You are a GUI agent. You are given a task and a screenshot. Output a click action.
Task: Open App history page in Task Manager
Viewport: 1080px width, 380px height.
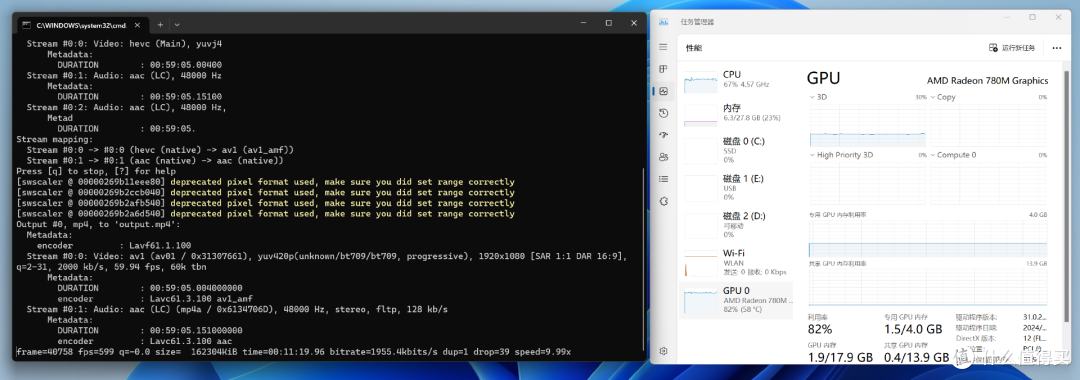point(663,113)
